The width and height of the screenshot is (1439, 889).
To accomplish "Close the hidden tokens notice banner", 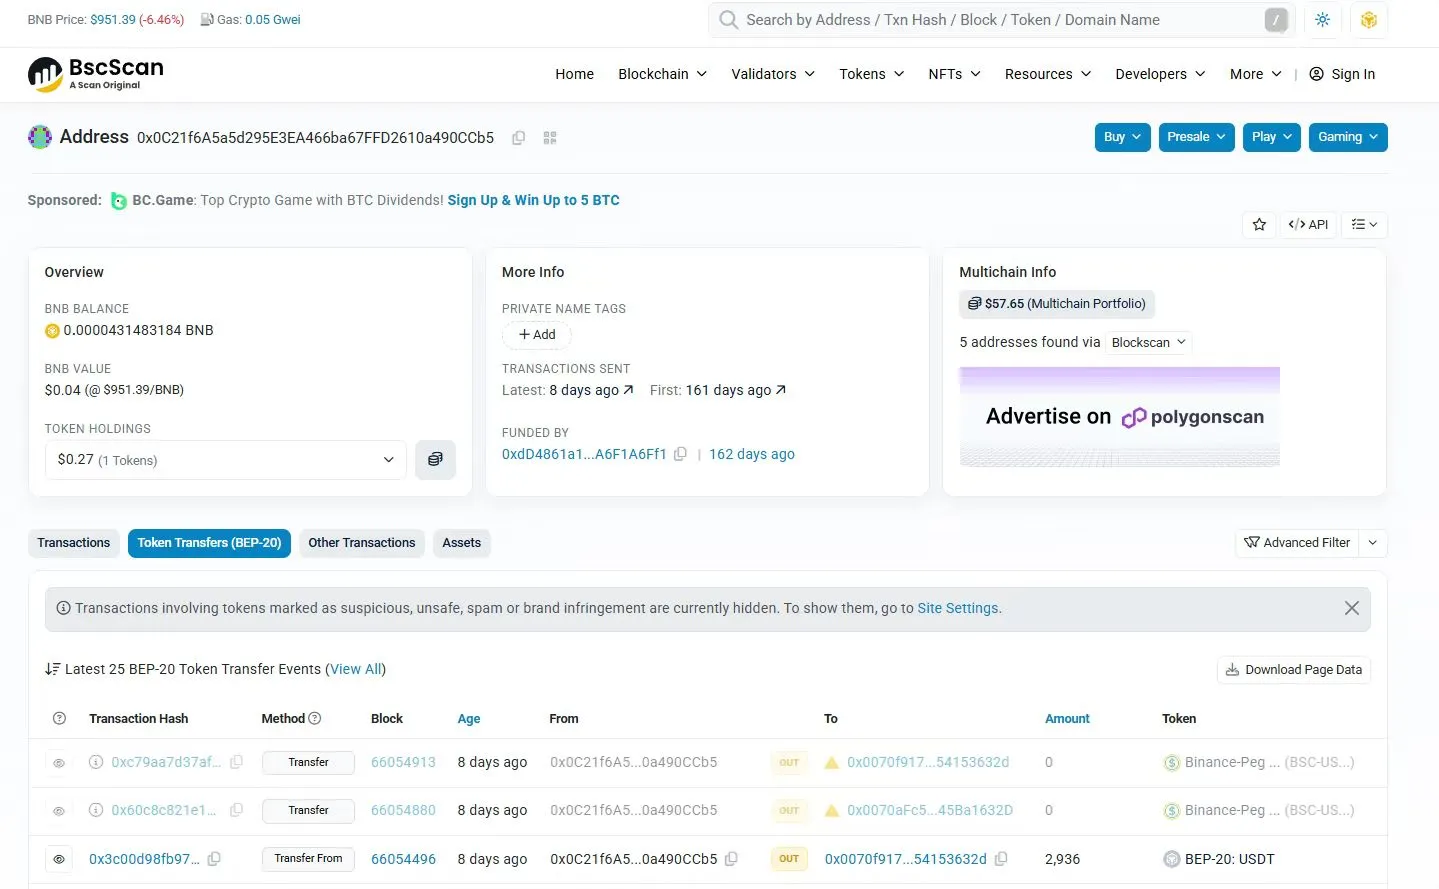I will [x=1351, y=608].
